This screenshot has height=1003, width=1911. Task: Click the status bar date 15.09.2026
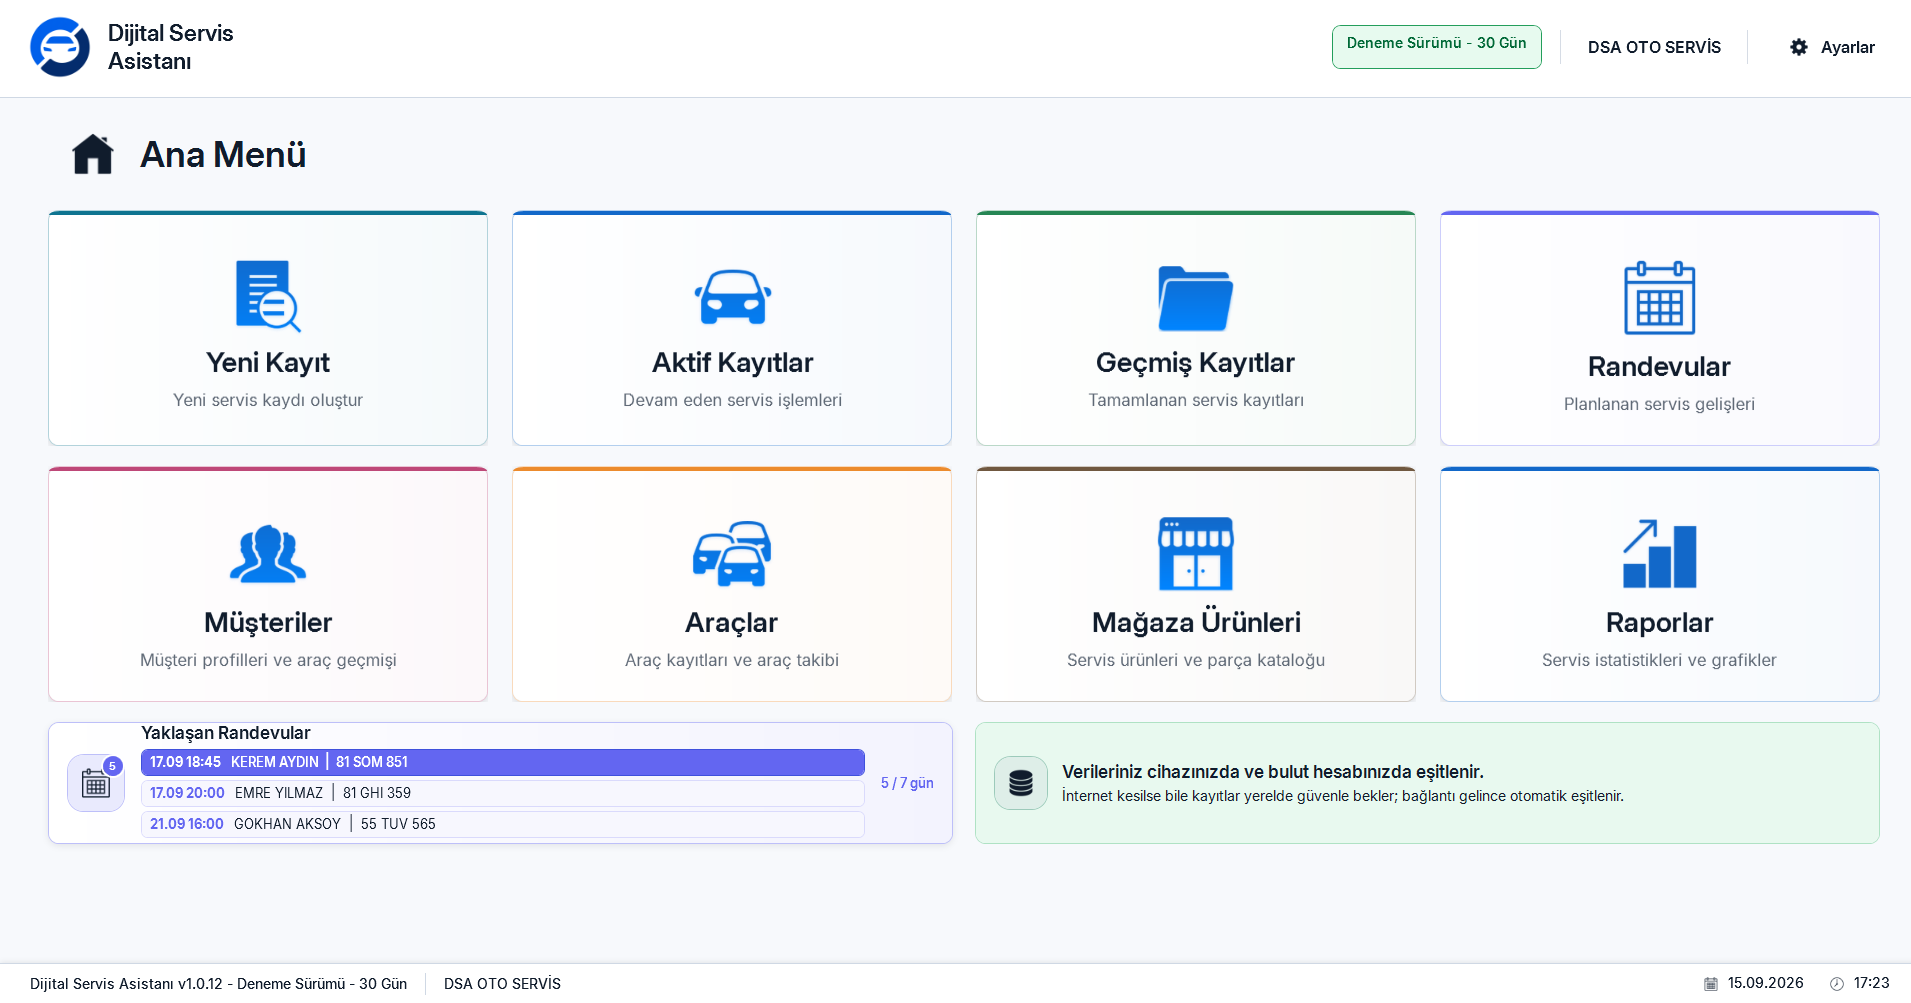coord(1765,983)
